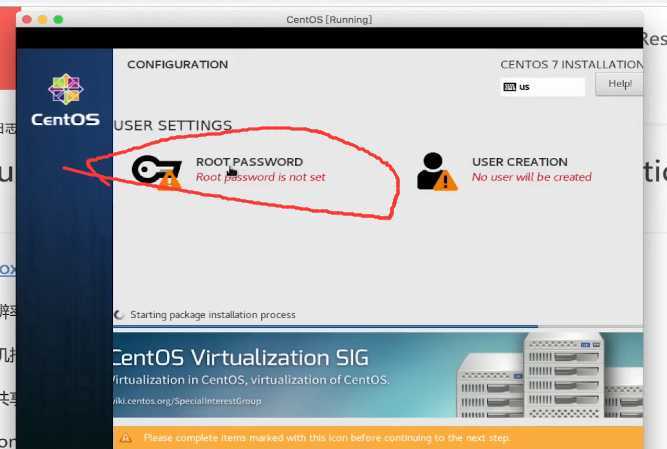Maximize the CentOS VM window (green button)
Viewport: 667px width, 449px height.
[58, 20]
